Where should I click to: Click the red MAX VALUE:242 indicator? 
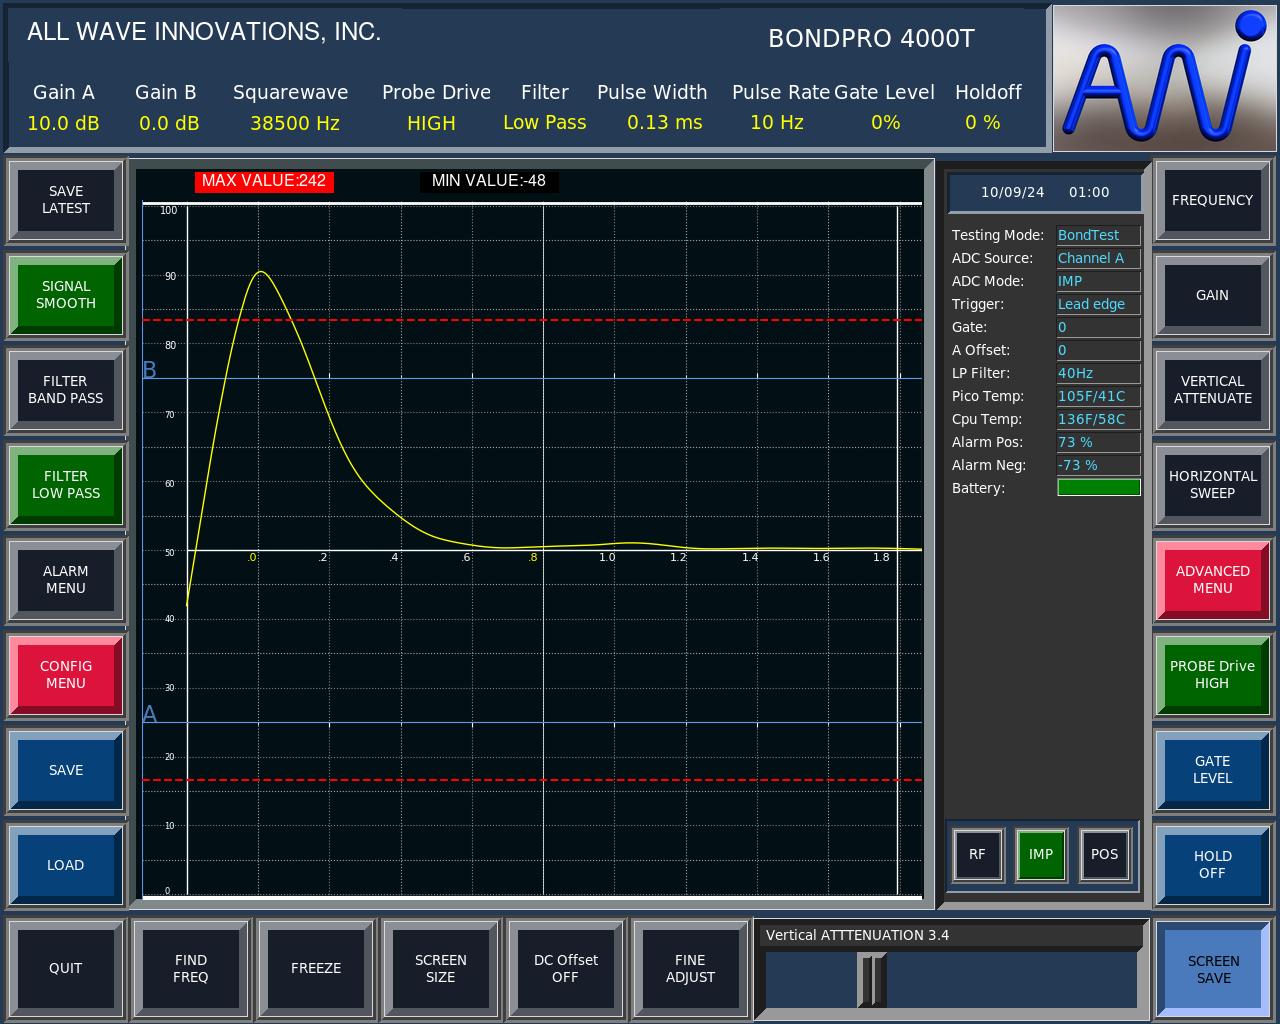pyautogui.click(x=264, y=181)
